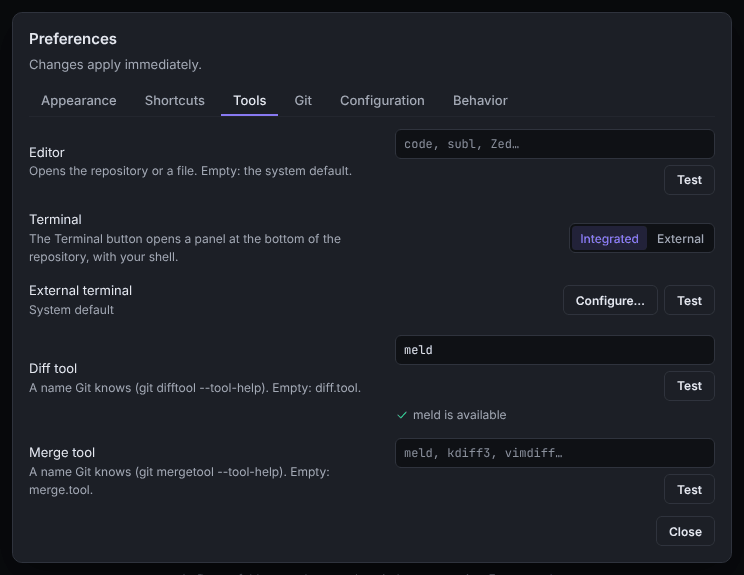Switch to the Appearance tab
The width and height of the screenshot is (744, 575).
tap(79, 101)
